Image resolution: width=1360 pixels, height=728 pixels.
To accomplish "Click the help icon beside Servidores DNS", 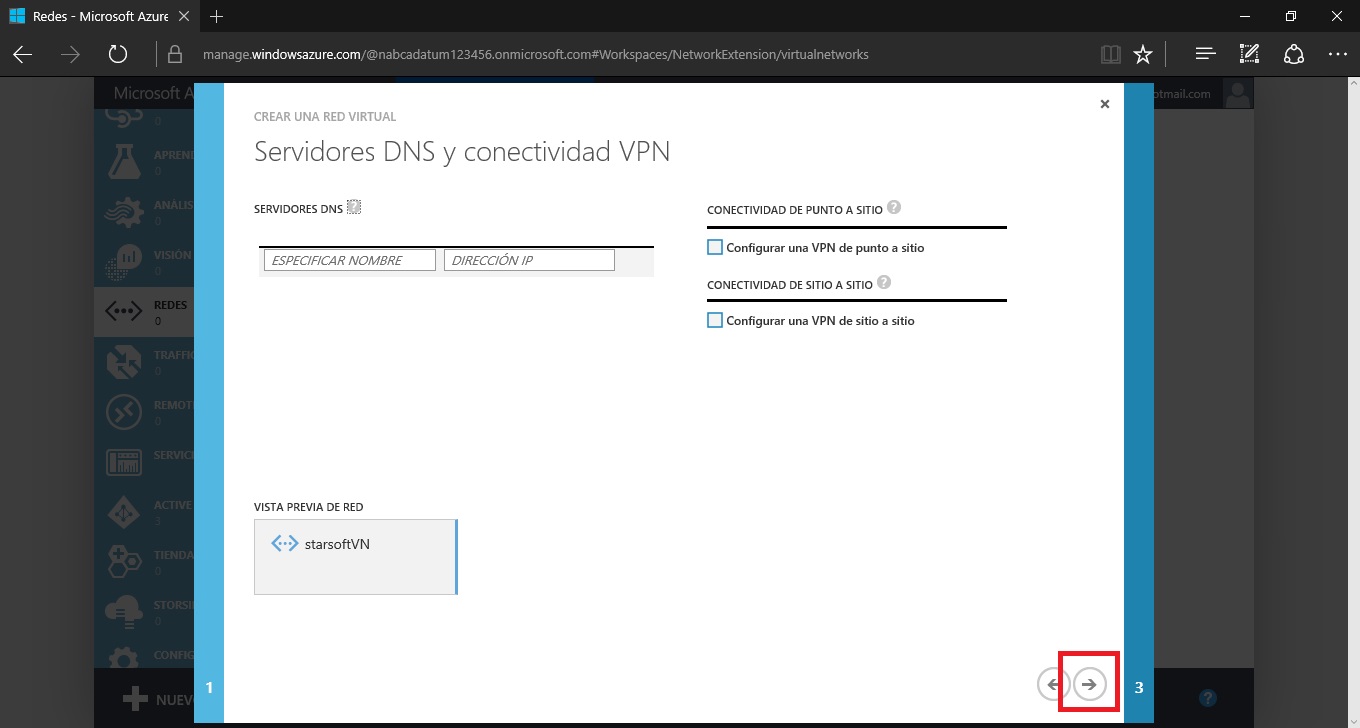I will [x=353, y=208].
